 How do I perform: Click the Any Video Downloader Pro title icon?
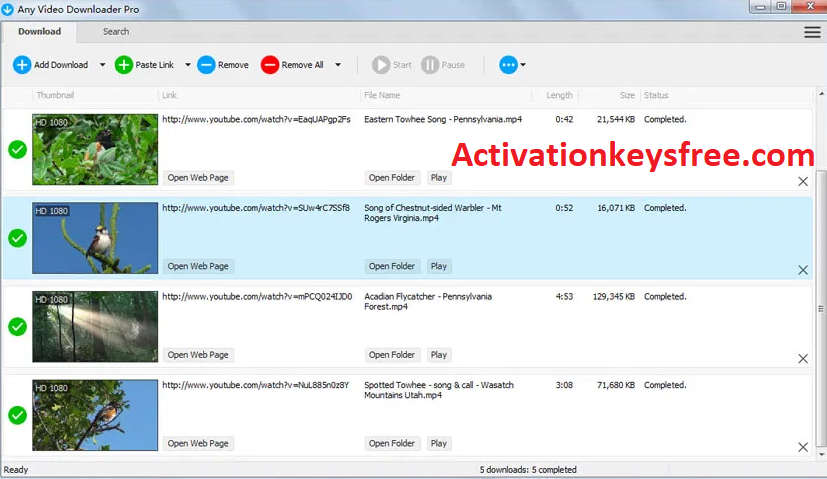pyautogui.click(x=7, y=9)
